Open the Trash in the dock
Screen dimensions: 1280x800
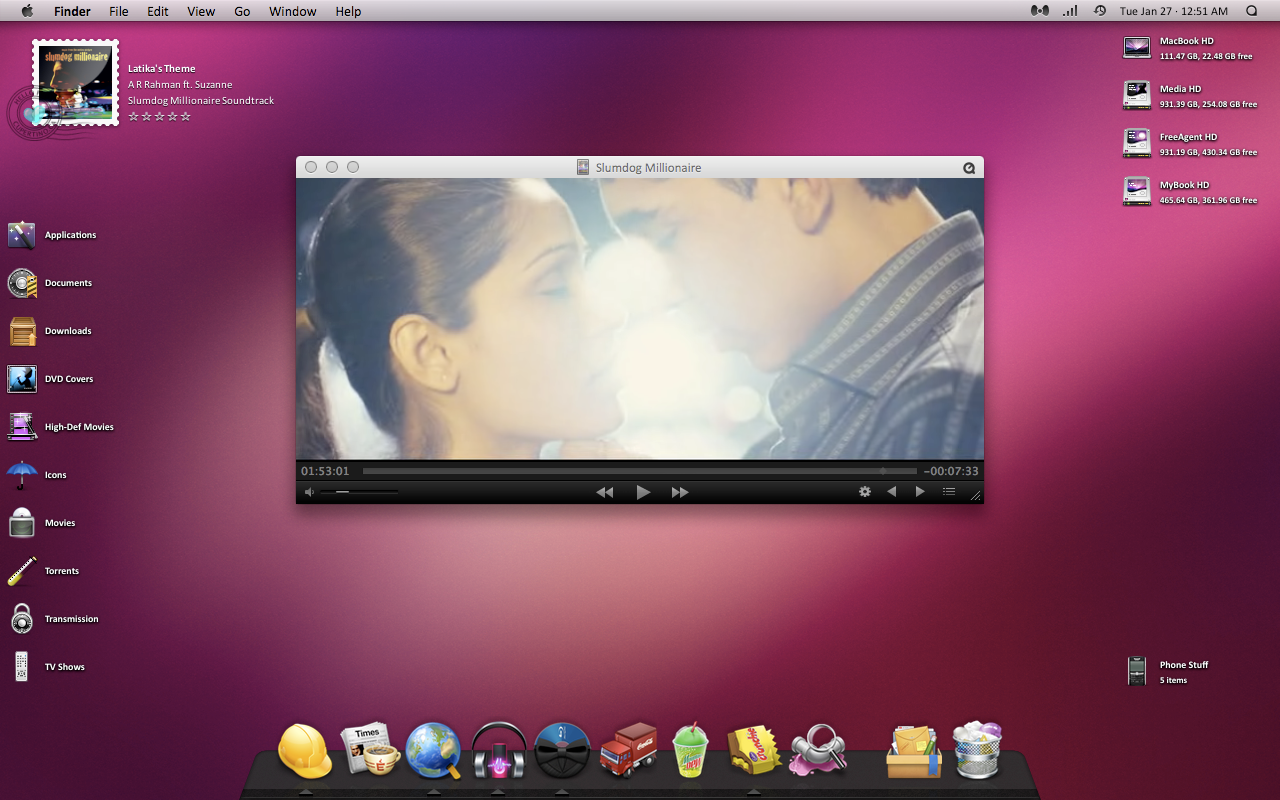click(978, 751)
